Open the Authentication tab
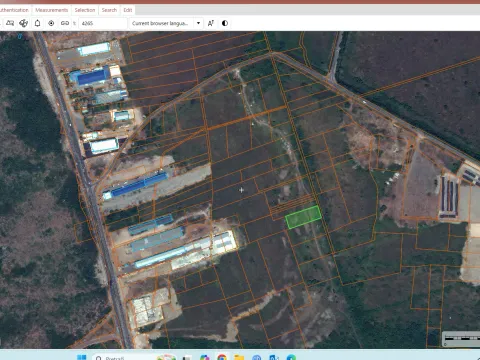 click(x=14, y=10)
